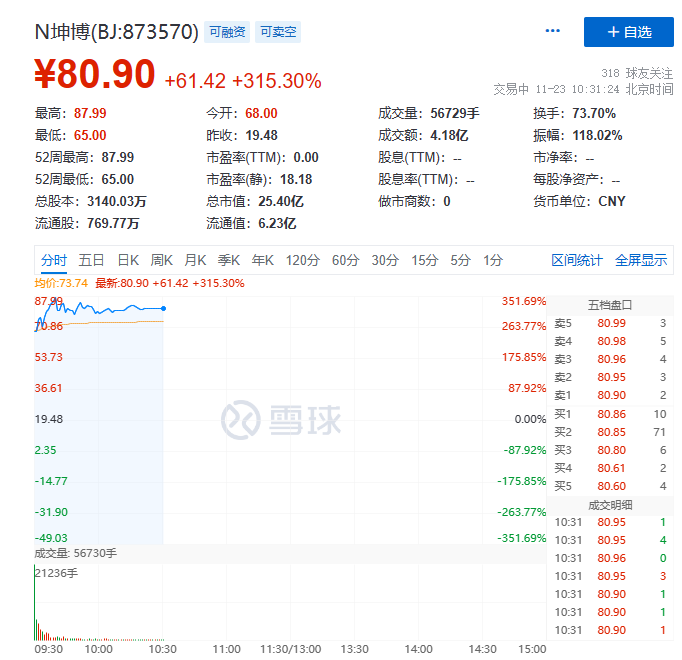Click the 买5 order row at 80.60
This screenshot has width=682, height=660.
tap(610, 486)
